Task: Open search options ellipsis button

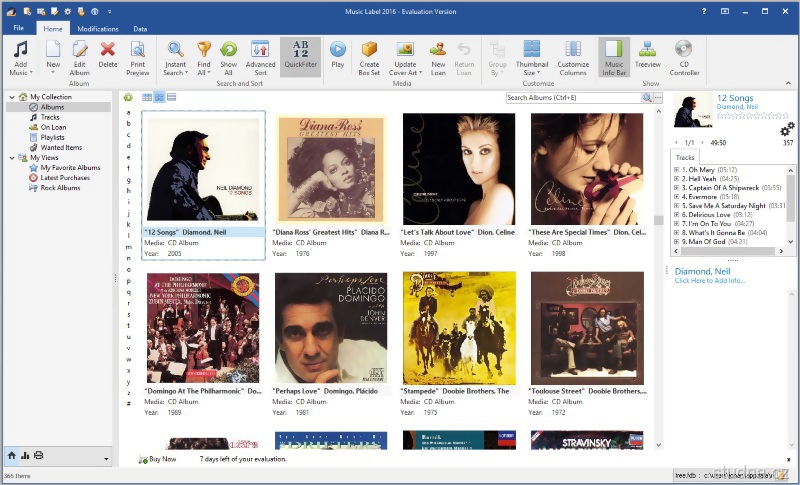Action: pyautogui.click(x=658, y=97)
